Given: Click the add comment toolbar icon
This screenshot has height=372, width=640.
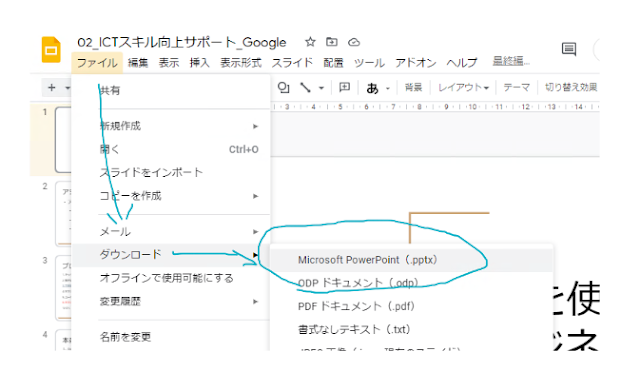Looking at the screenshot, I should point(344,87).
